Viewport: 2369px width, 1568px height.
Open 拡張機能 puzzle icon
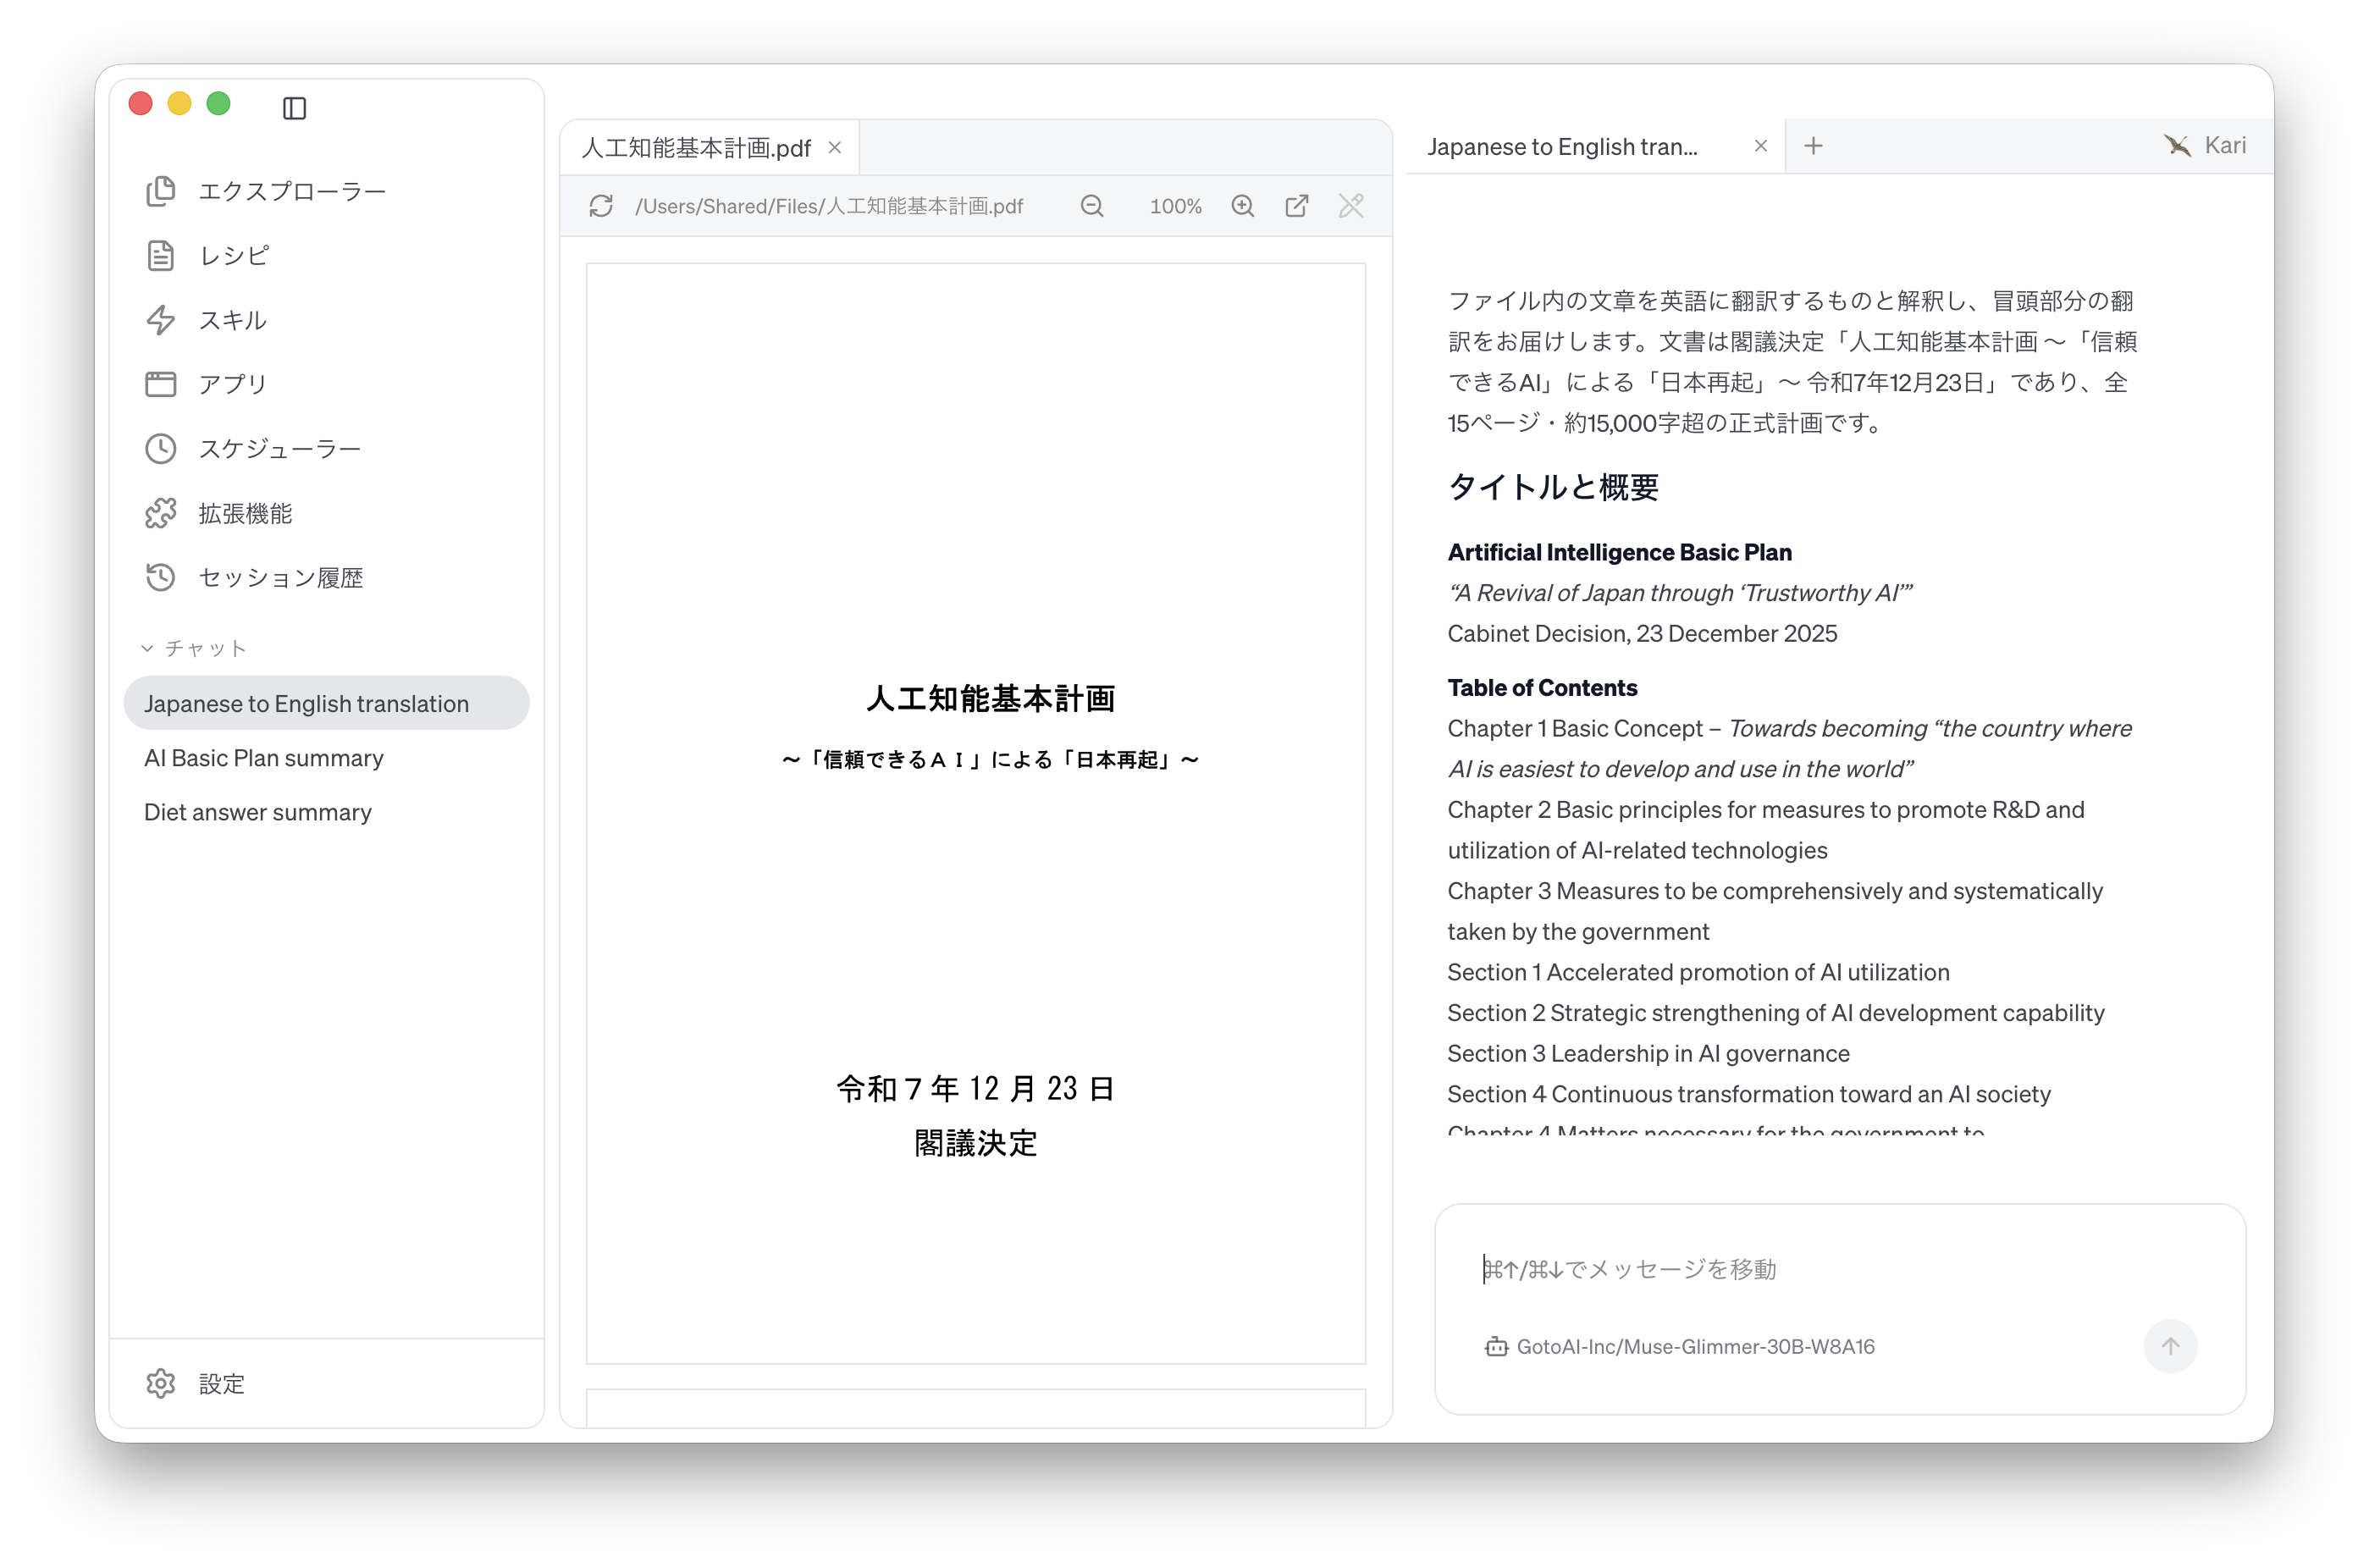(x=160, y=513)
